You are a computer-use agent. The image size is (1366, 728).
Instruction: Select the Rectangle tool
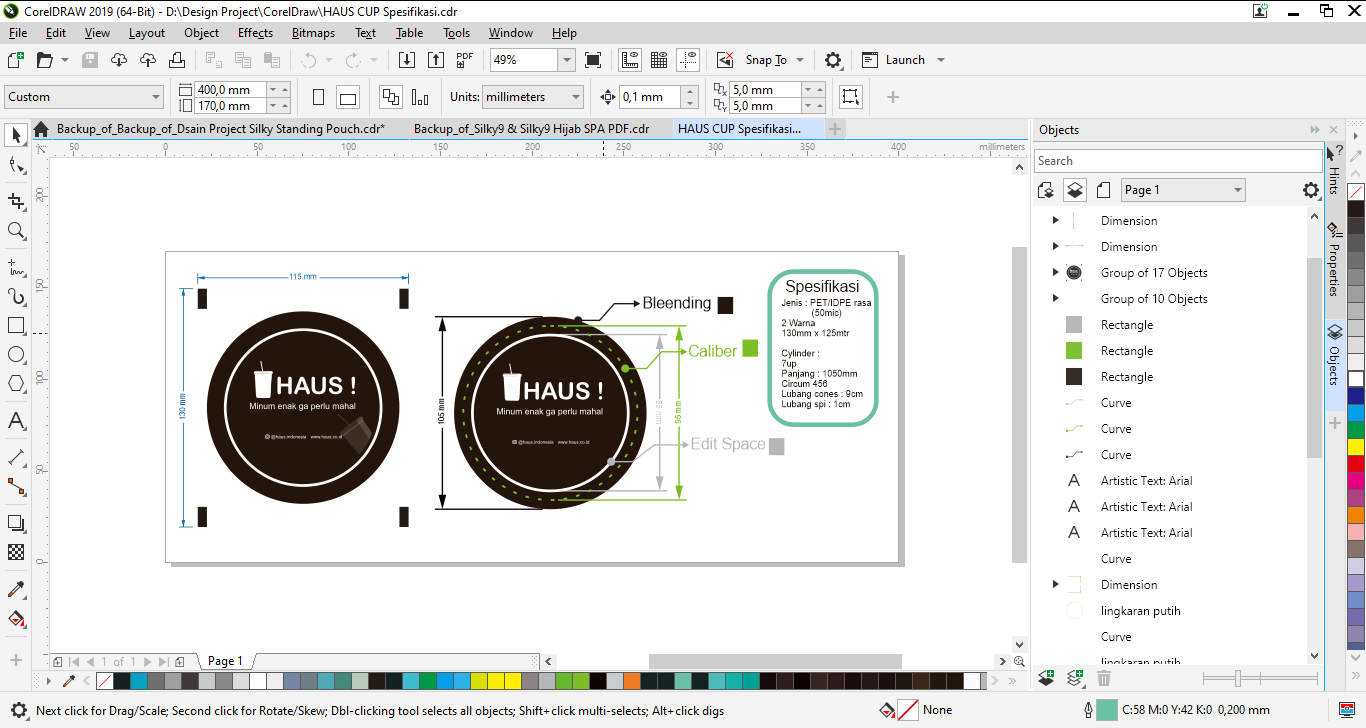click(16, 325)
